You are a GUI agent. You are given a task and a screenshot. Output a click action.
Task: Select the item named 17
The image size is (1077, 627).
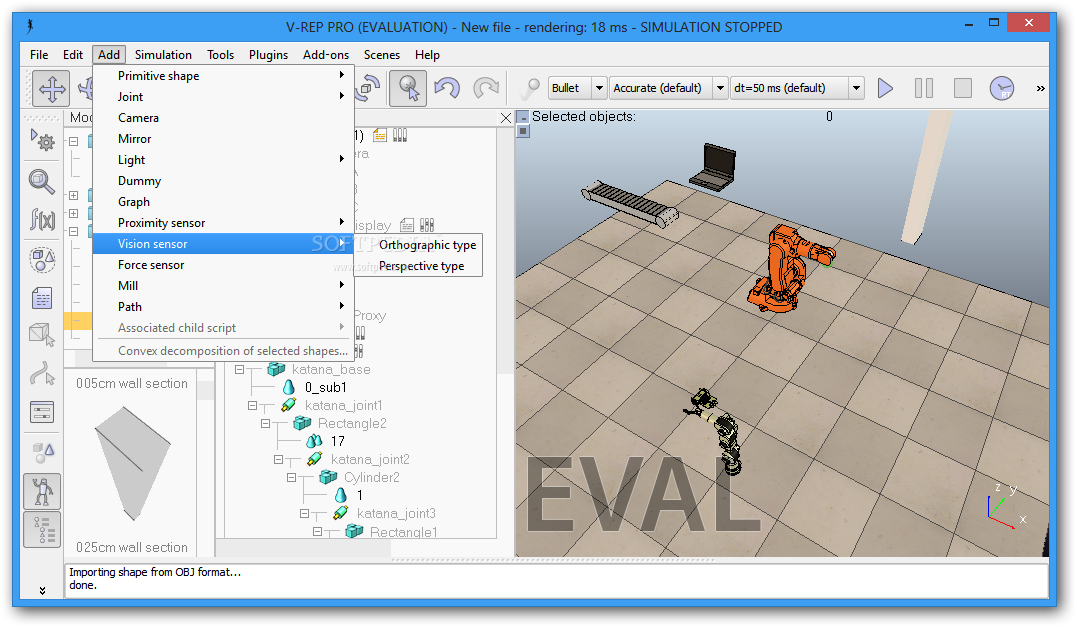(x=337, y=441)
